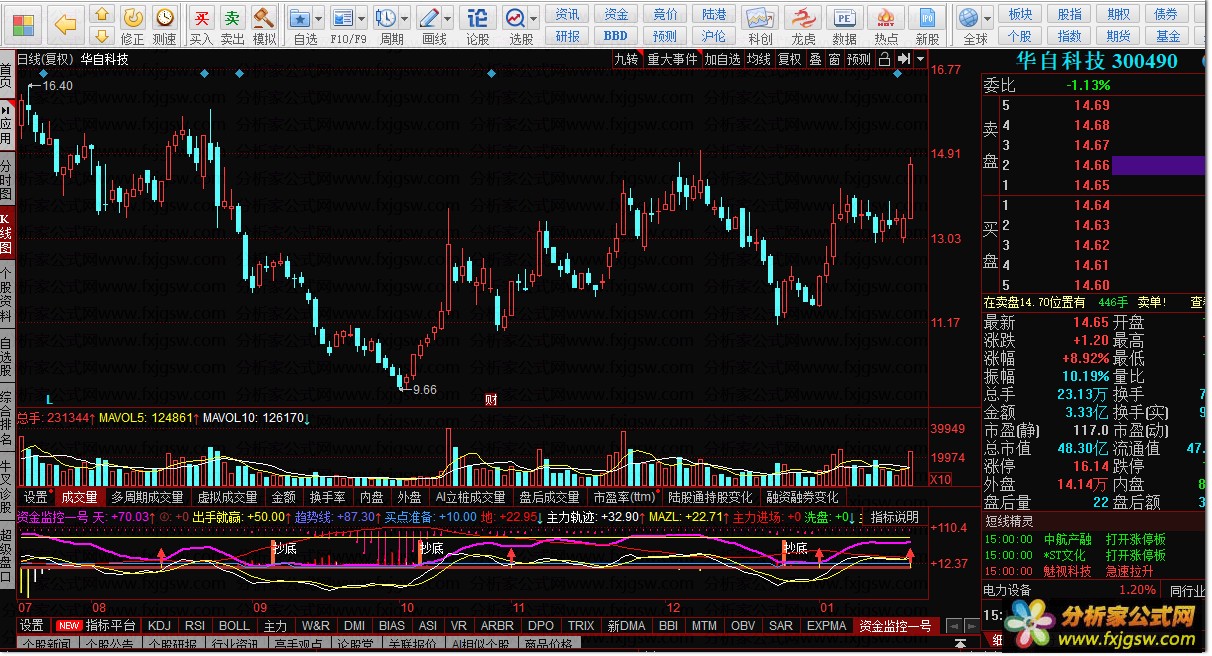Toggle the 预测 forecast on chart toolbar
Screen dimensions: 1212x656
(859, 59)
